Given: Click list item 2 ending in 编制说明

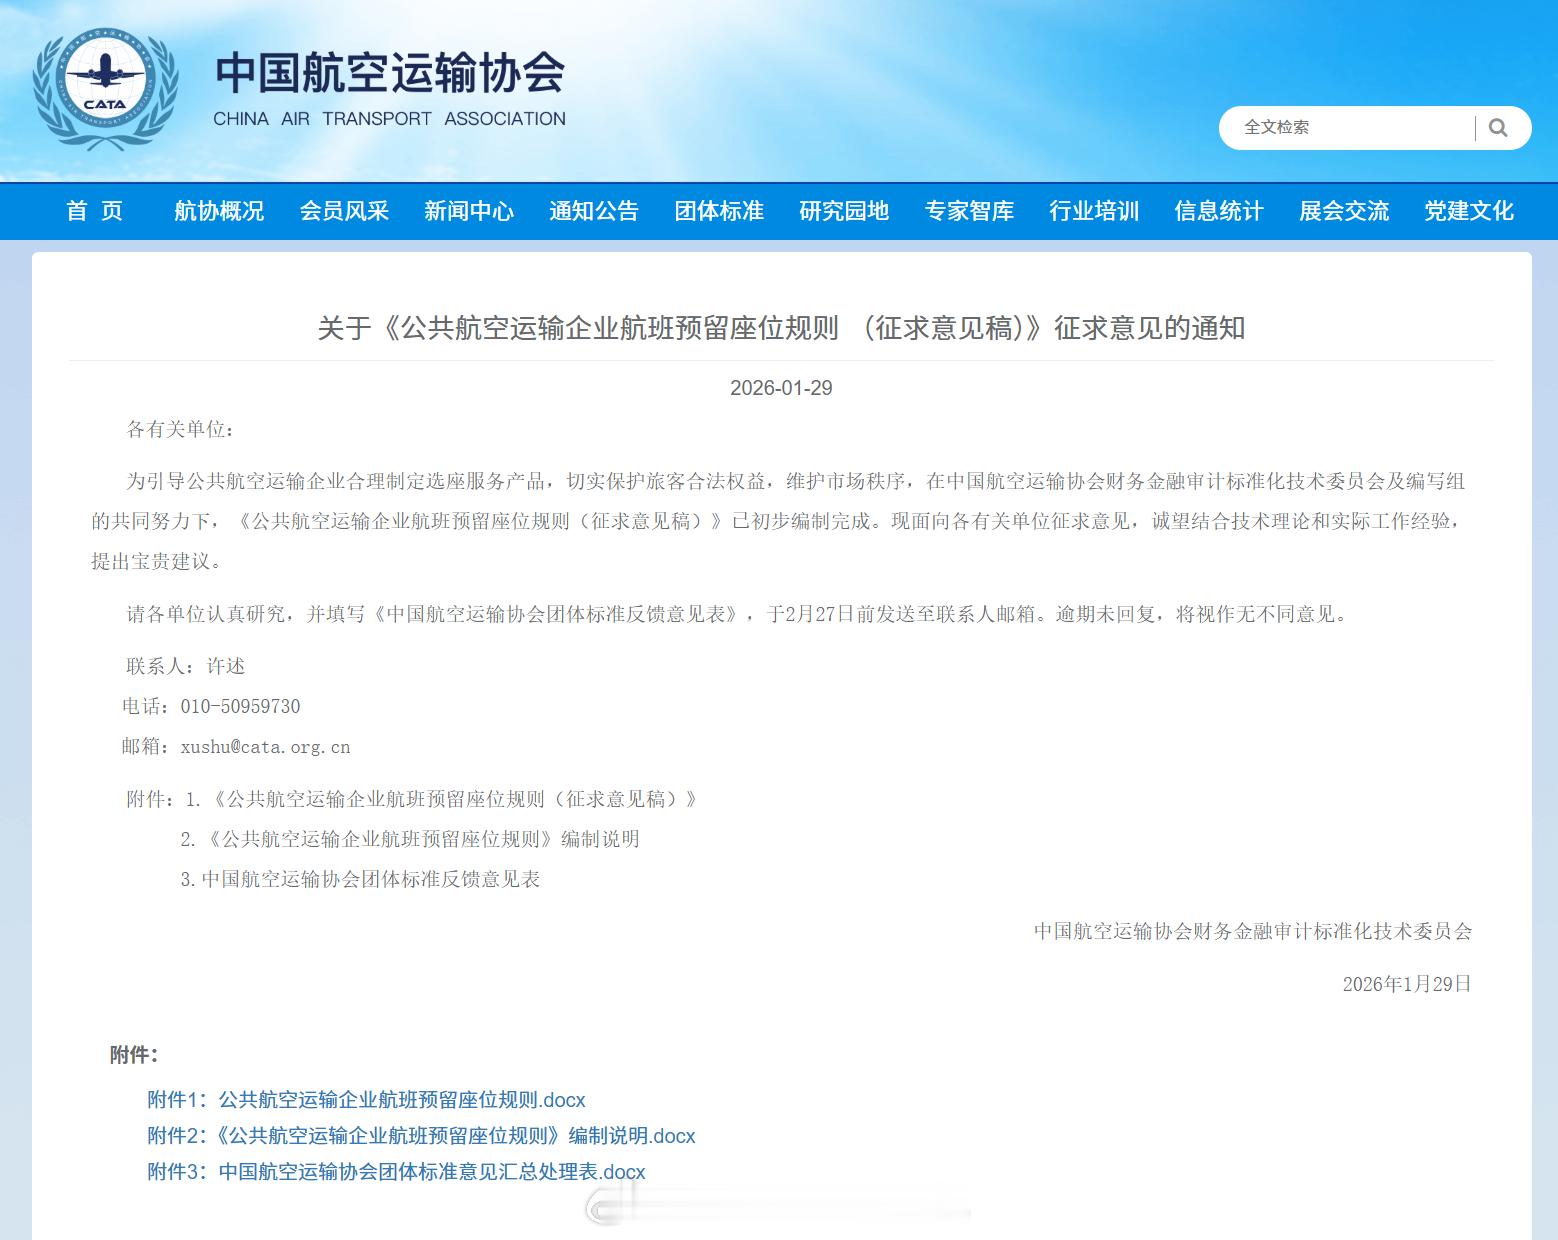Looking at the screenshot, I should [410, 839].
